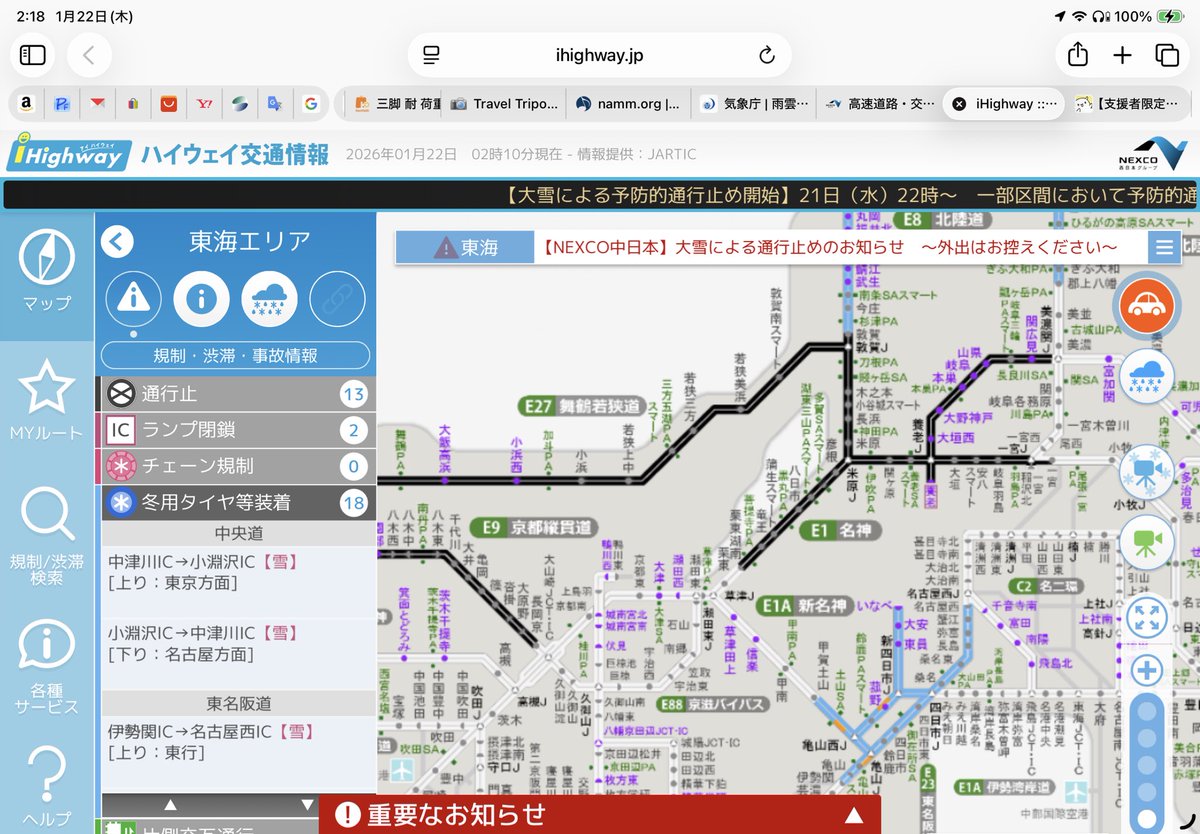Reload the ihighway.jp page
Viewport: 1200px width, 834px height.
click(x=767, y=55)
